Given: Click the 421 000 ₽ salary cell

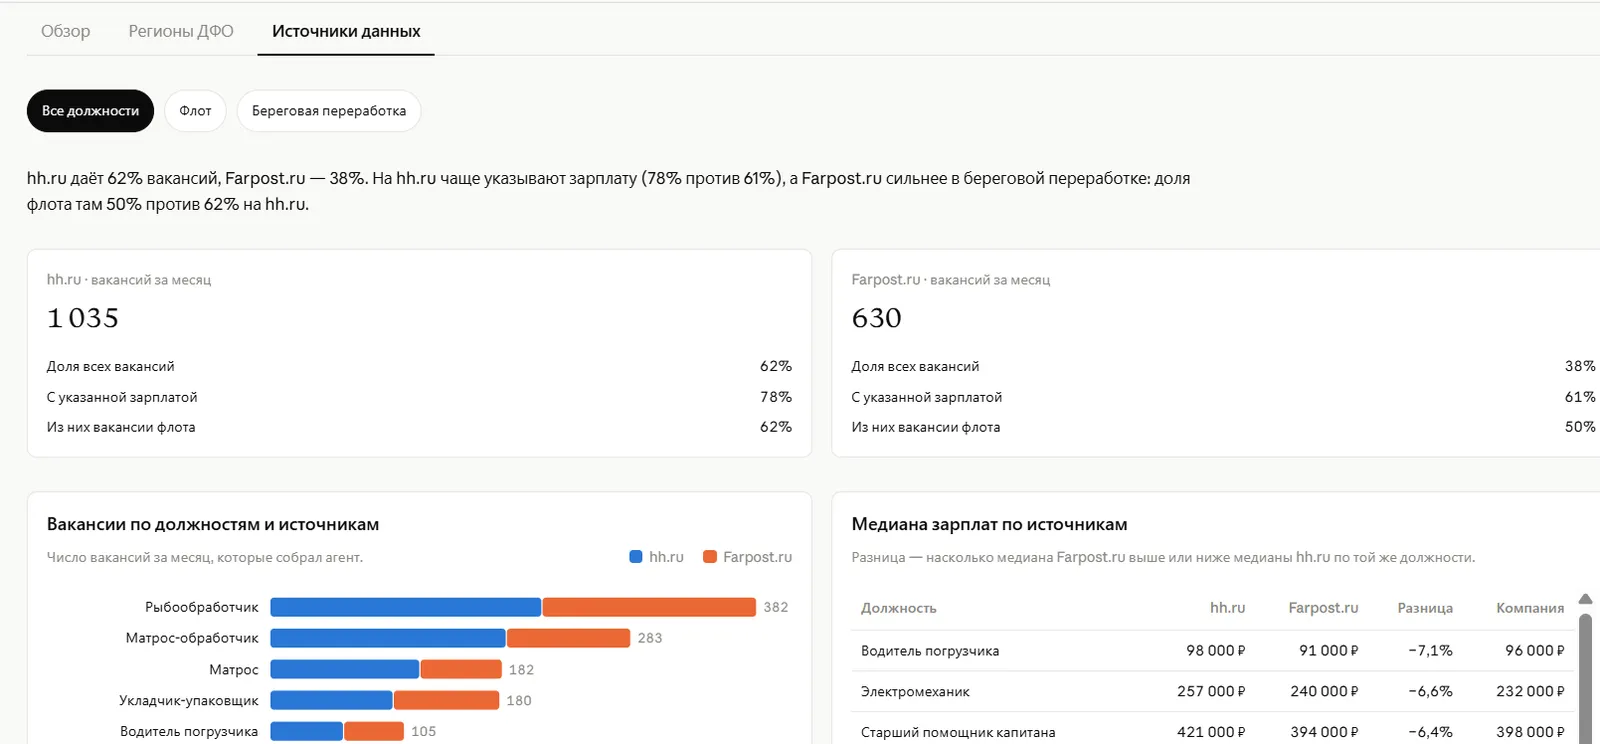Looking at the screenshot, I should (x=1211, y=732).
